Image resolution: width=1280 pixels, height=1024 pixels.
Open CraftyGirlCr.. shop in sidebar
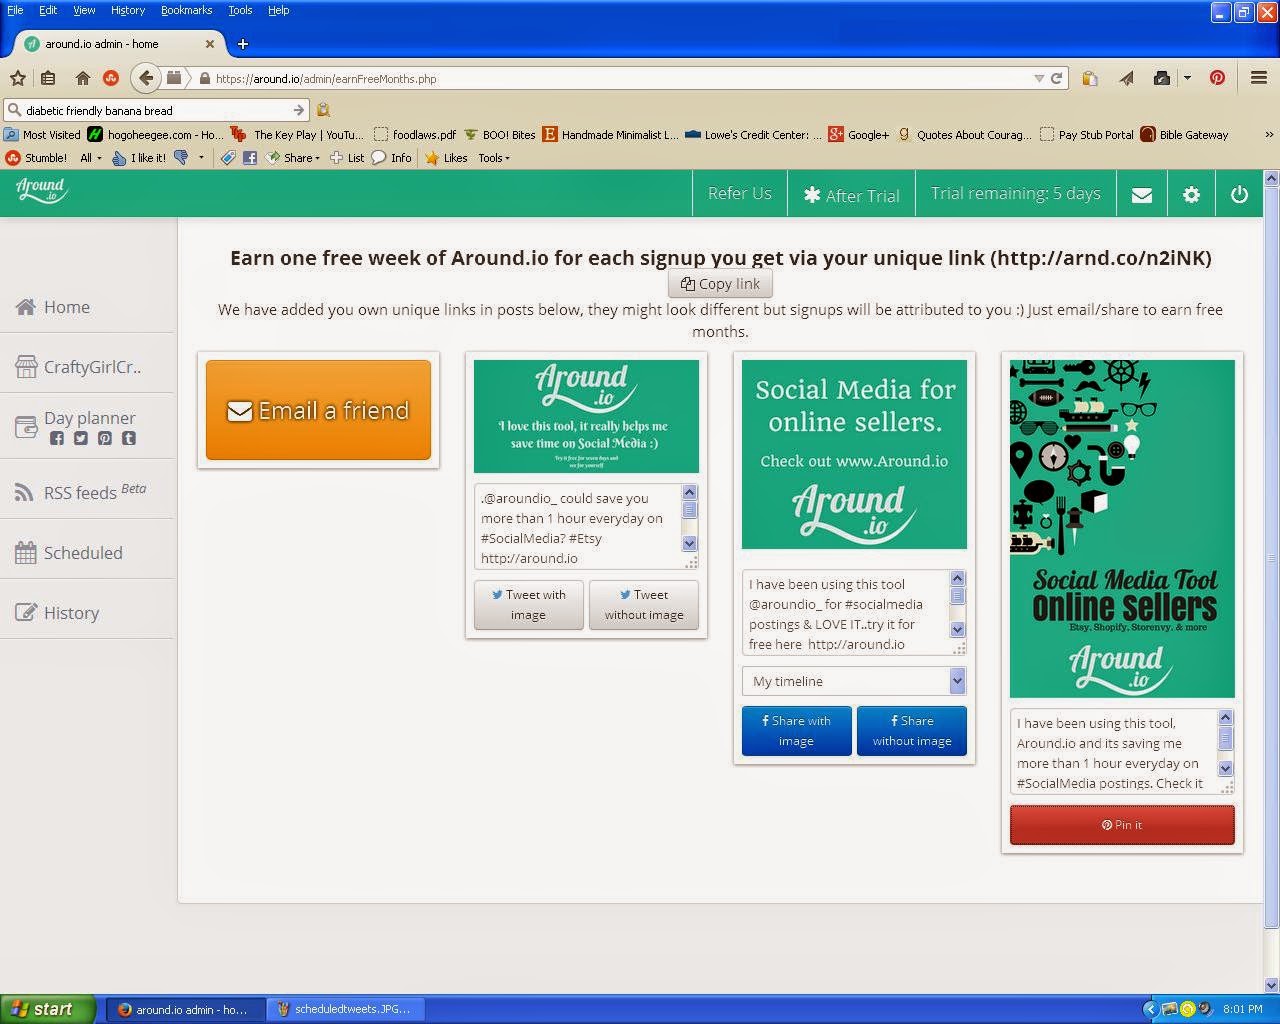pyautogui.click(x=78, y=367)
